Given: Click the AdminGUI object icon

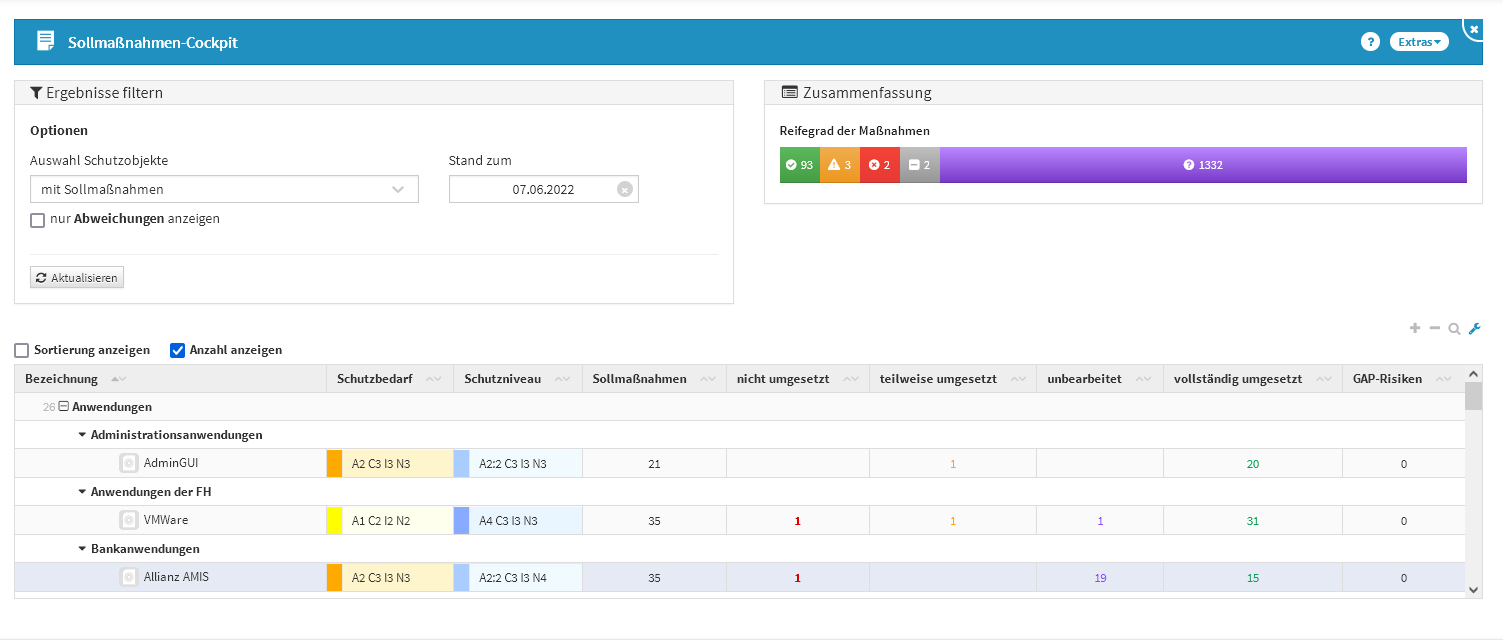Looking at the screenshot, I should point(128,463).
